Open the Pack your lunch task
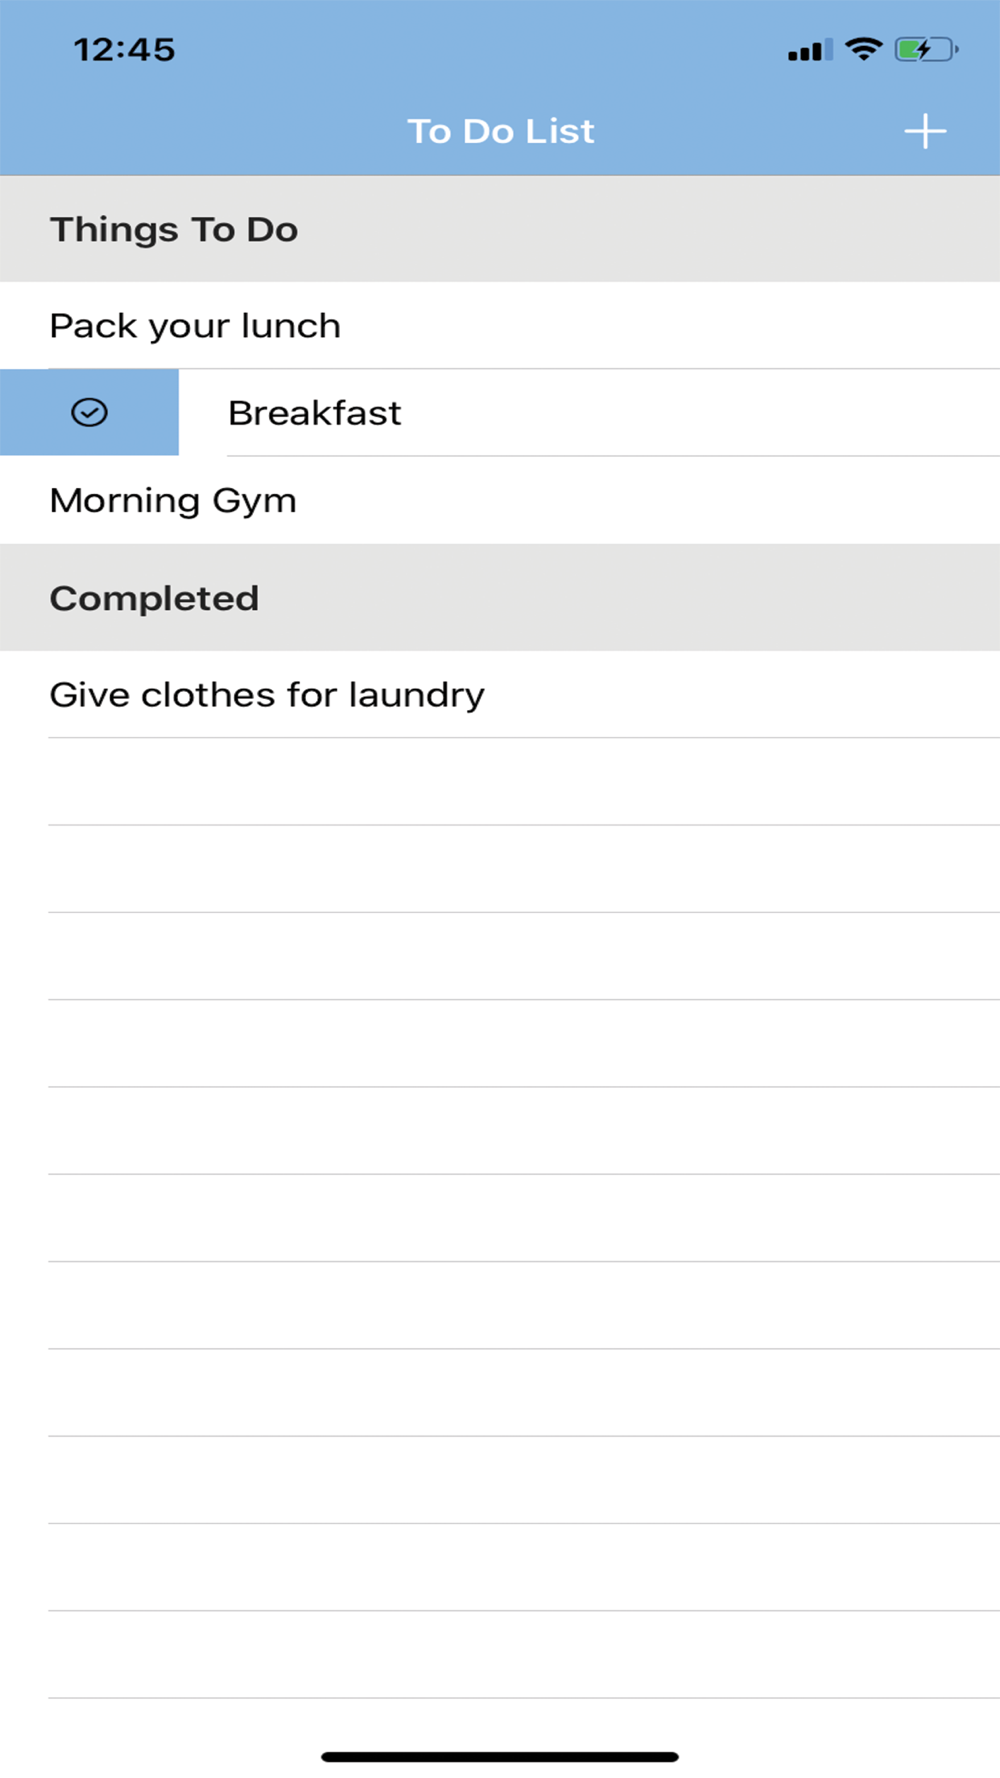 pyautogui.click(x=500, y=325)
